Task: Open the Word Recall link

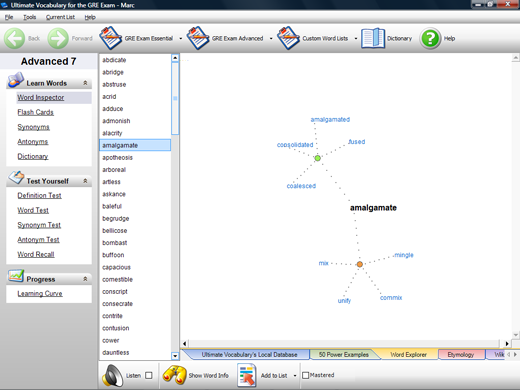Action: [x=36, y=254]
